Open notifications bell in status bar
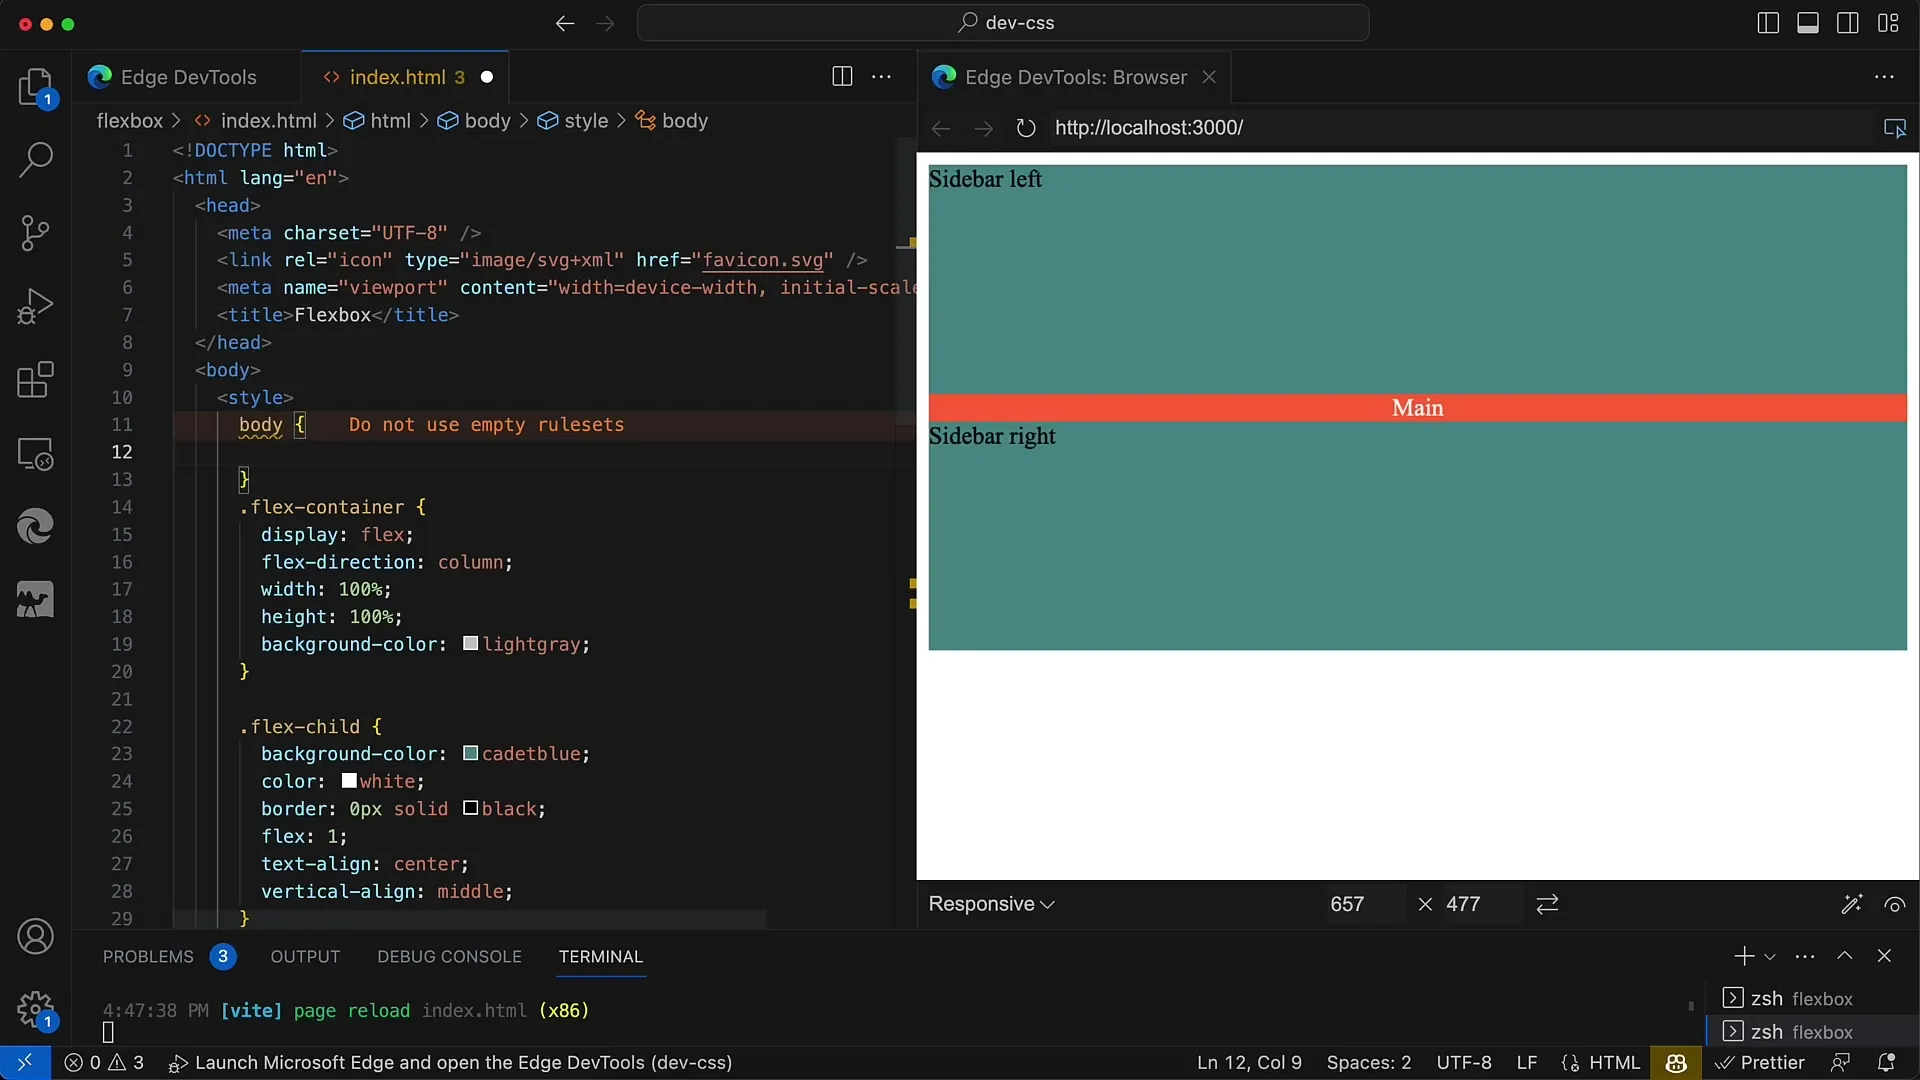Screen dimensions: 1920x1080 1887,1063
